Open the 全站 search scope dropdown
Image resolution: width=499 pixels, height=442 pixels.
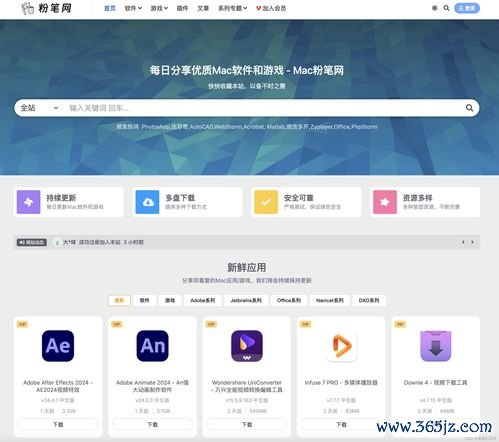39,108
